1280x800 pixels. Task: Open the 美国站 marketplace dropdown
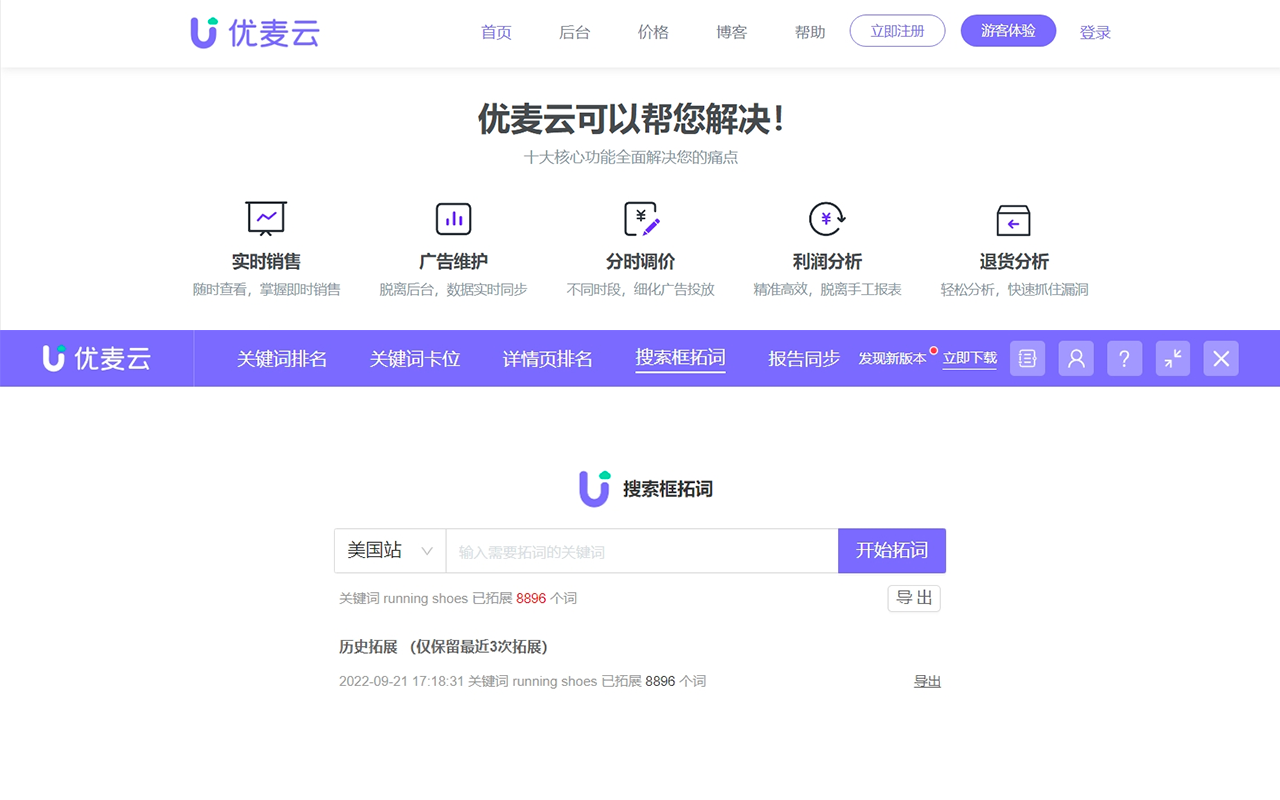click(x=389, y=550)
